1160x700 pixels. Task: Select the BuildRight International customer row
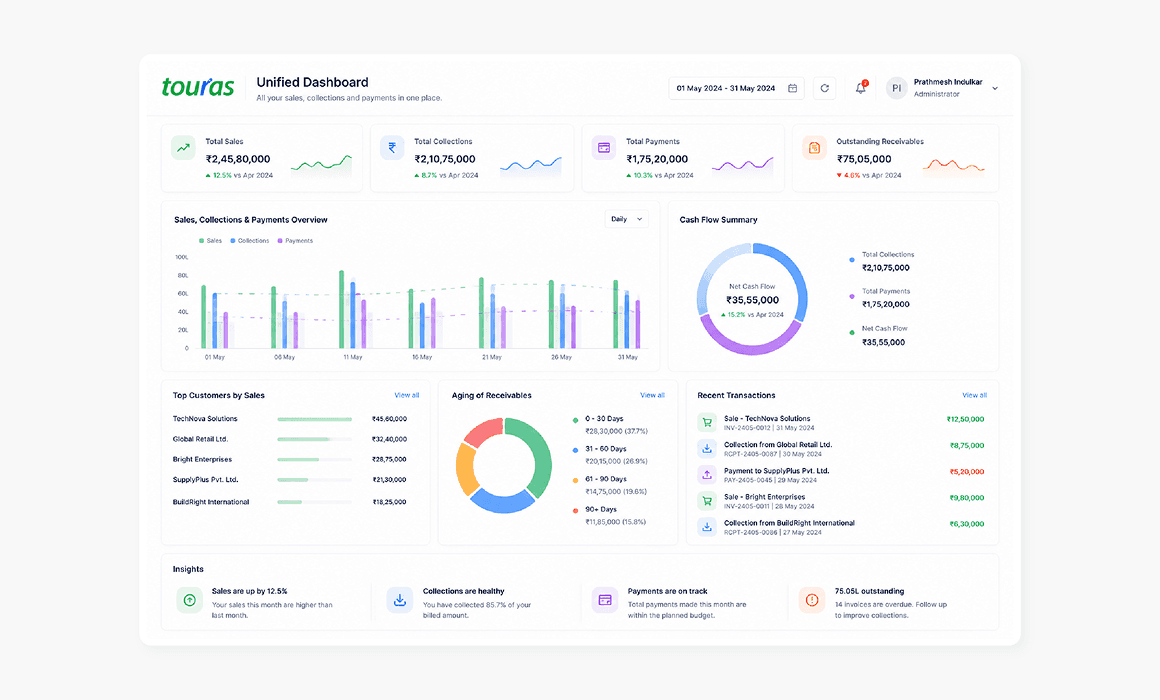pyautogui.click(x=290, y=502)
